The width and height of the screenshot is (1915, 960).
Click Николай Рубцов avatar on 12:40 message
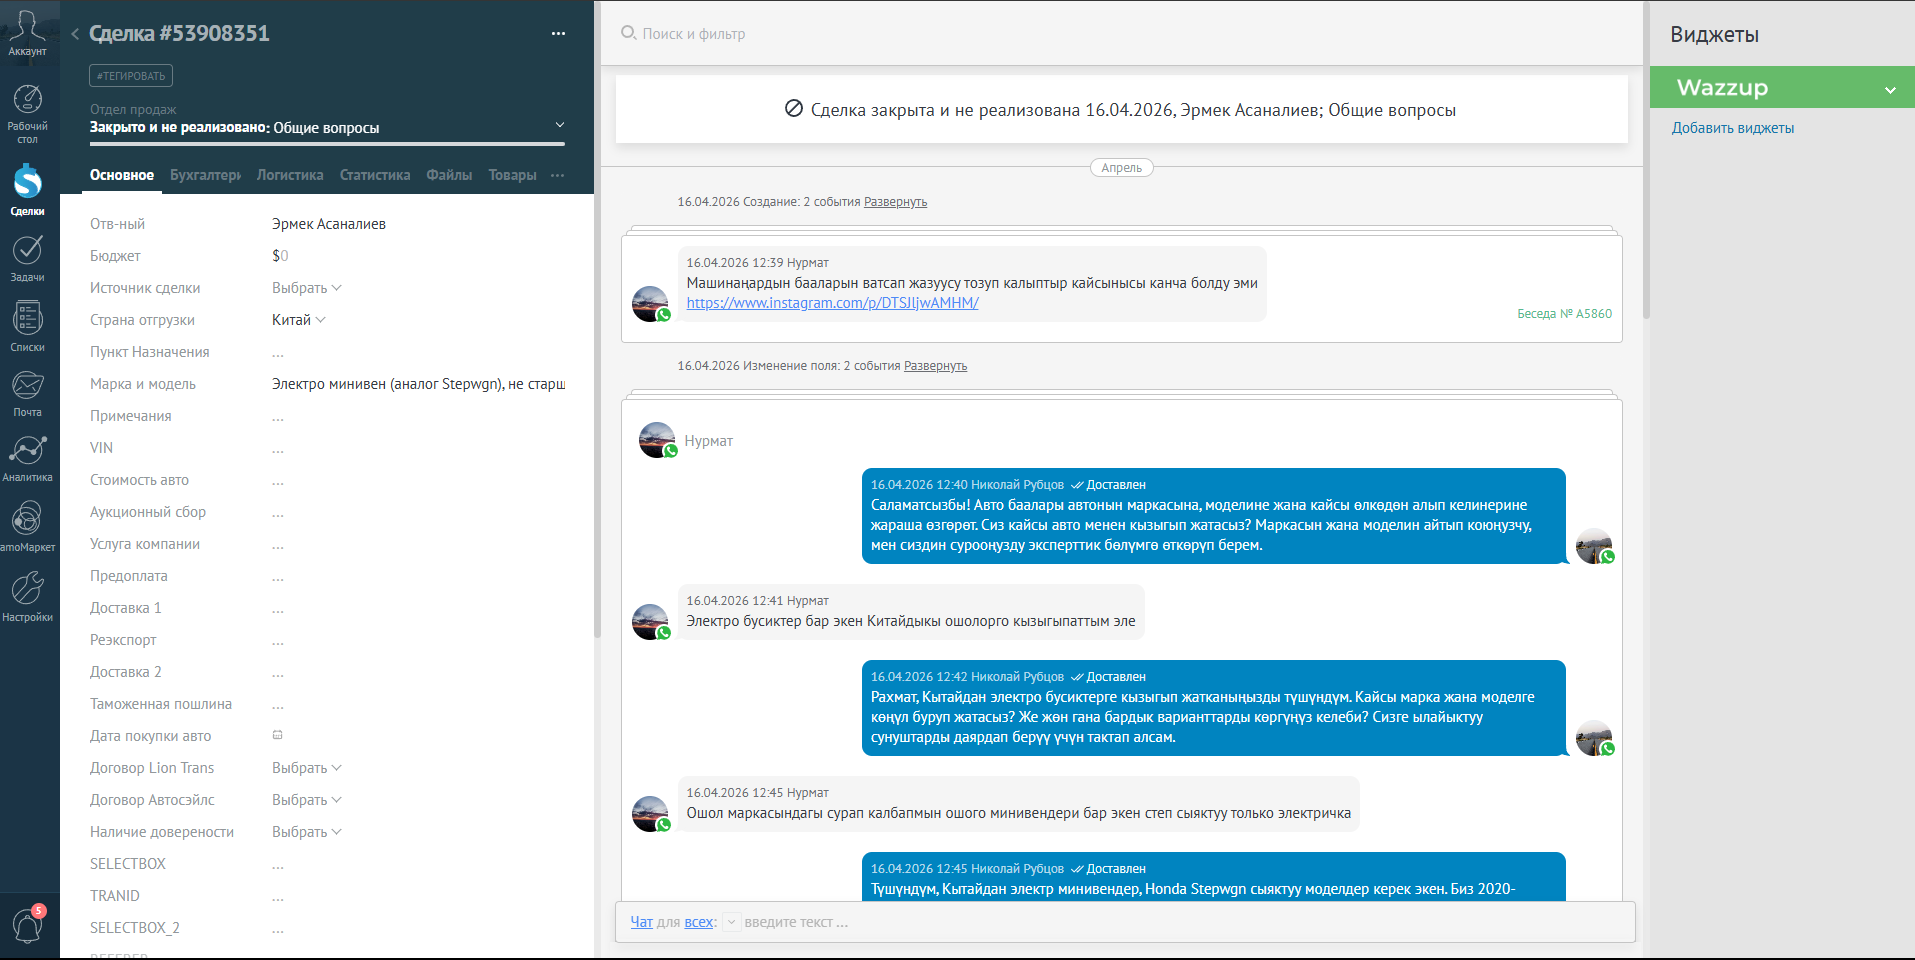1595,546
